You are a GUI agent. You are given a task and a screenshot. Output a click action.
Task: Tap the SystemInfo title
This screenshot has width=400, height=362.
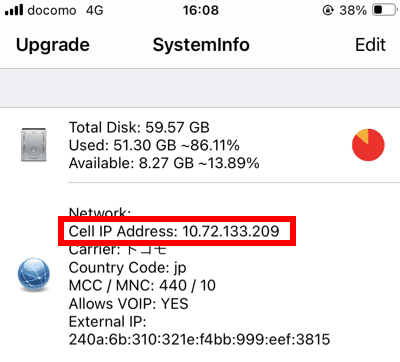(201, 45)
